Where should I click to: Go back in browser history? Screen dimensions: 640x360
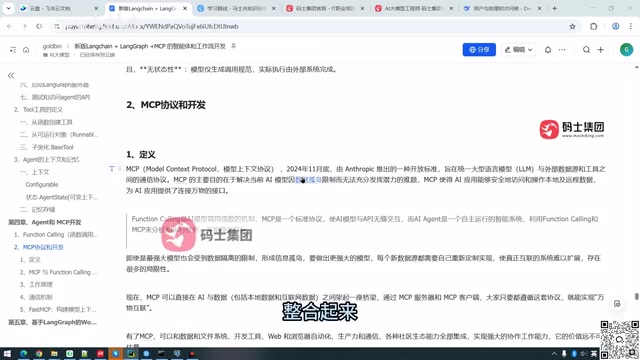9,27
